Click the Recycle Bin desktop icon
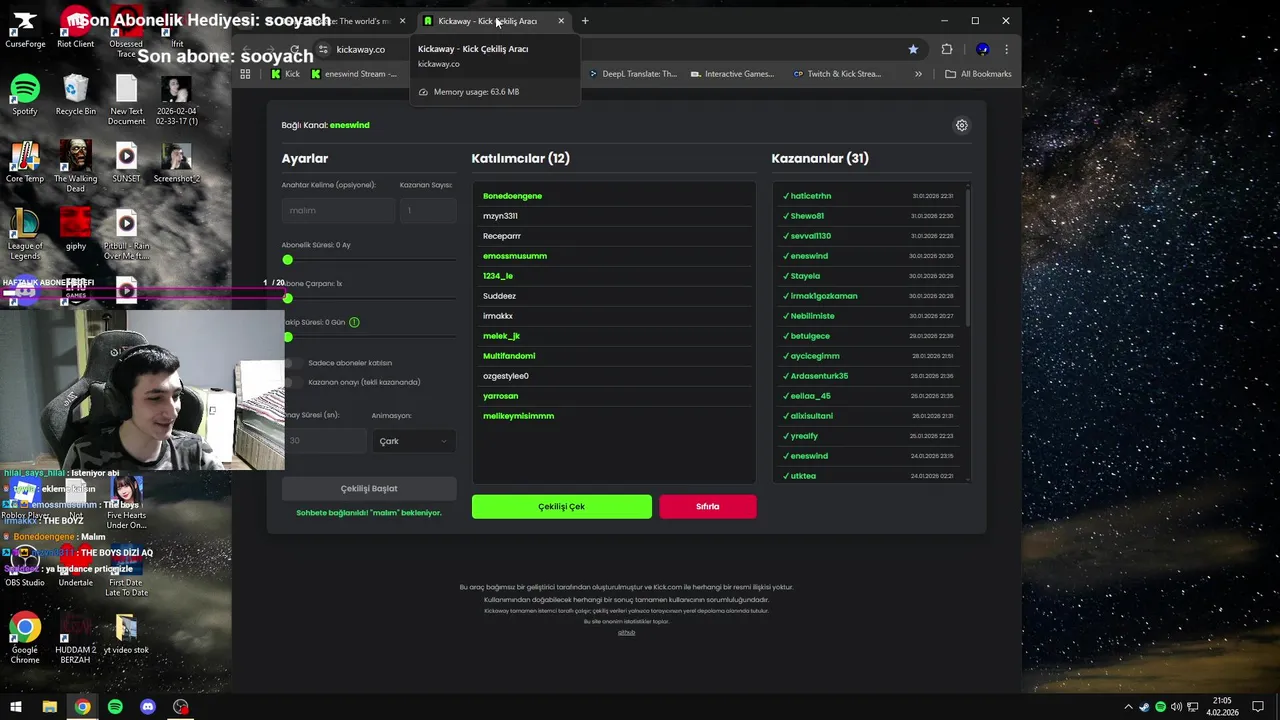The height and width of the screenshot is (720, 1280). click(x=76, y=96)
